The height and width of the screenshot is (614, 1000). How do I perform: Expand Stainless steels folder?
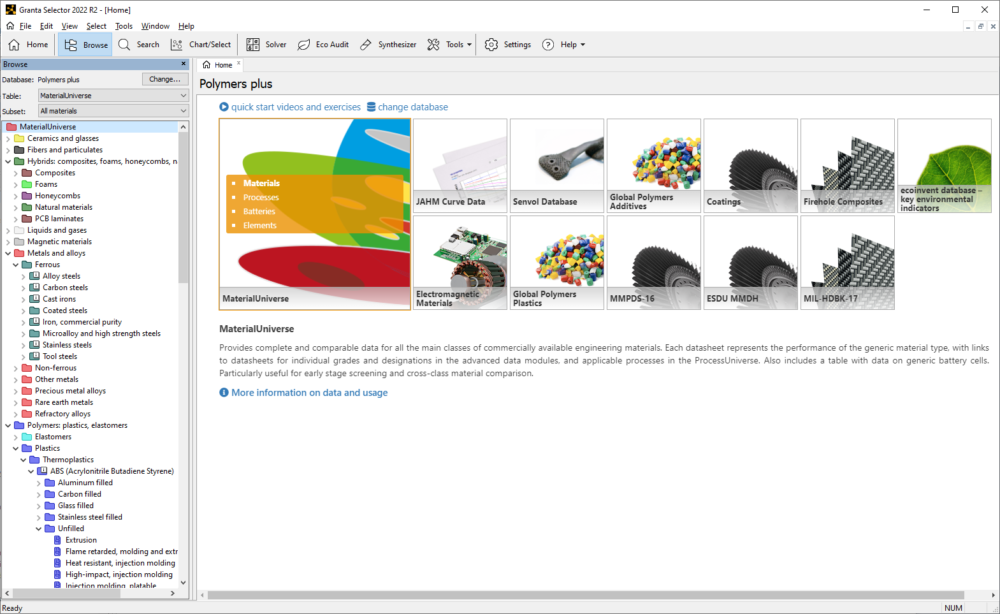pyautogui.click(x=24, y=345)
